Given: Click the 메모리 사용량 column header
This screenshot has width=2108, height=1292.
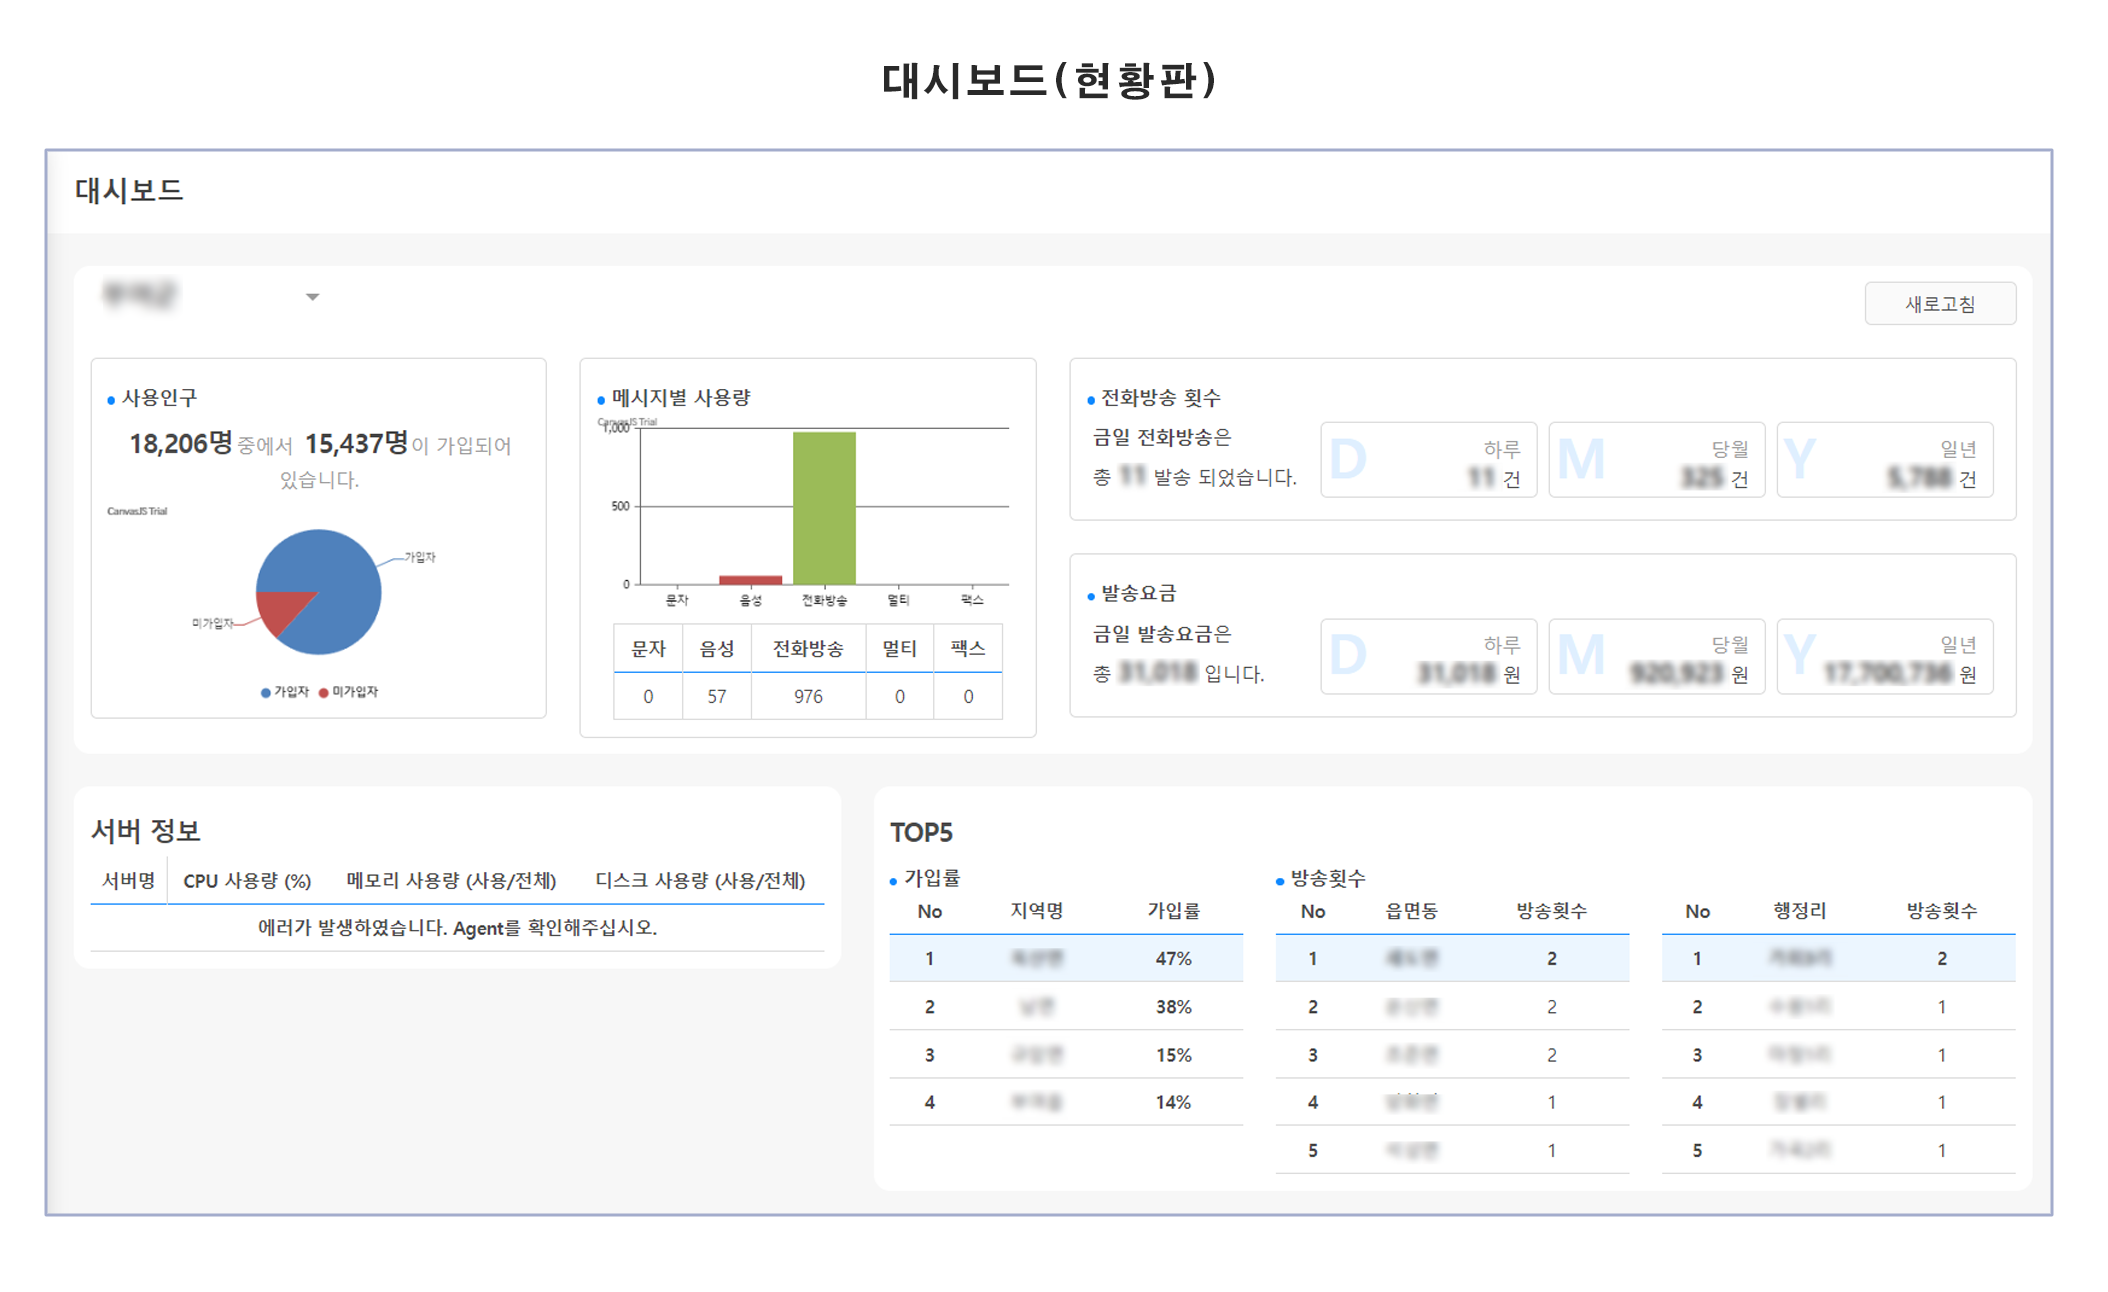Looking at the screenshot, I should pyautogui.click(x=451, y=881).
